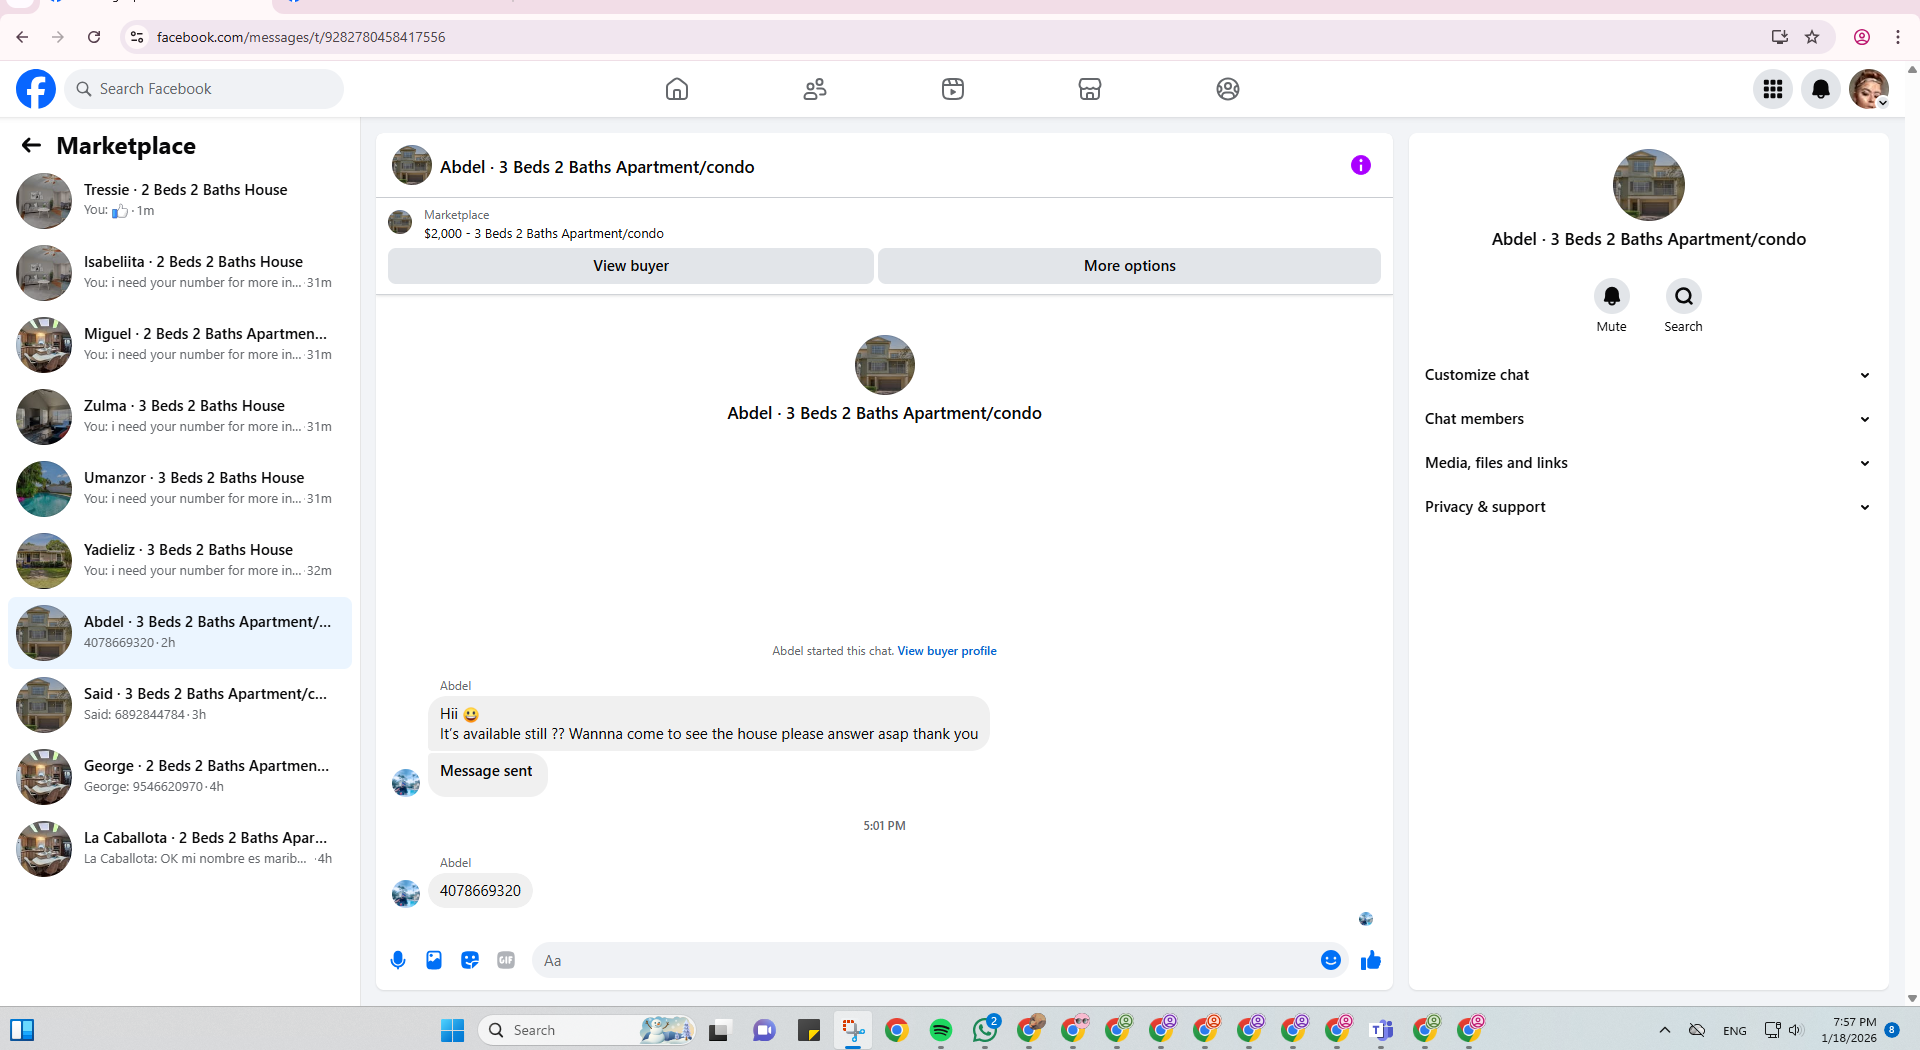This screenshot has width=1920, height=1050.
Task: Record a voice clip microphone icon
Action: [x=398, y=960]
